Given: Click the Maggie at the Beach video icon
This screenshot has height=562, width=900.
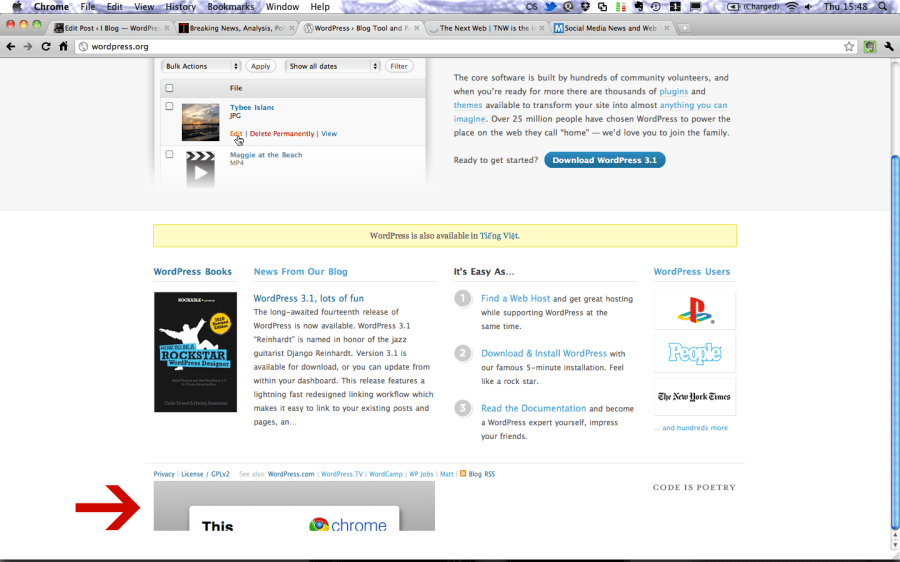Looking at the screenshot, I should (200, 169).
